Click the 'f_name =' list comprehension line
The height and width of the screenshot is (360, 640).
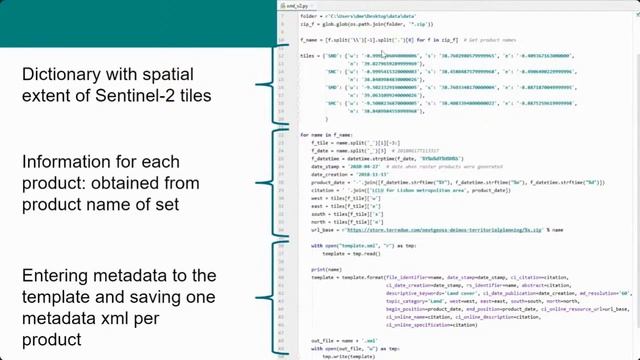tap(408, 40)
